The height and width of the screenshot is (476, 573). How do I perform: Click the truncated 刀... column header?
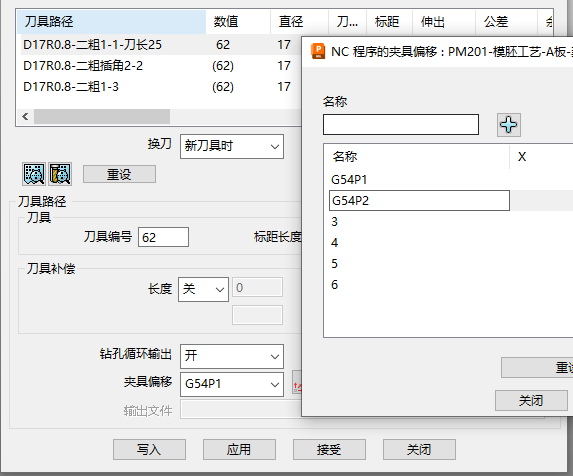[347, 22]
